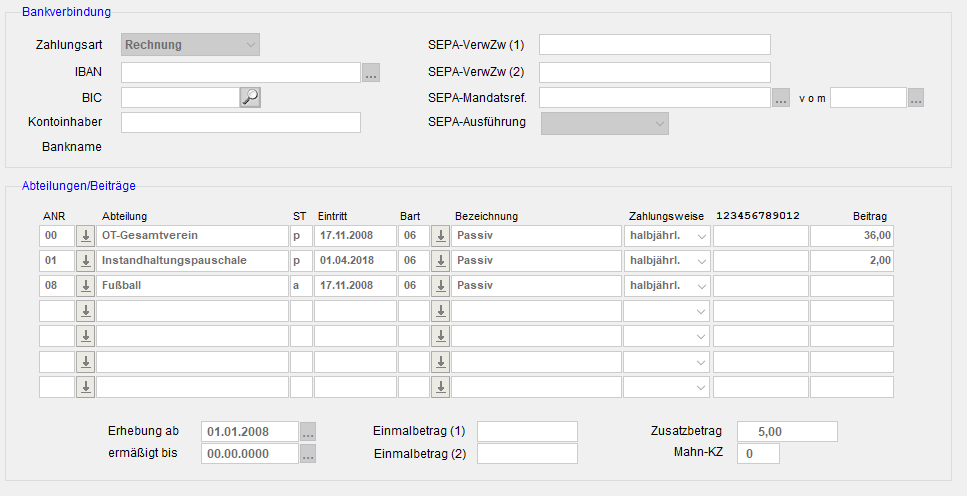
Task: Focus the SEPA-VerwZw (1) text field
Action: (655, 45)
